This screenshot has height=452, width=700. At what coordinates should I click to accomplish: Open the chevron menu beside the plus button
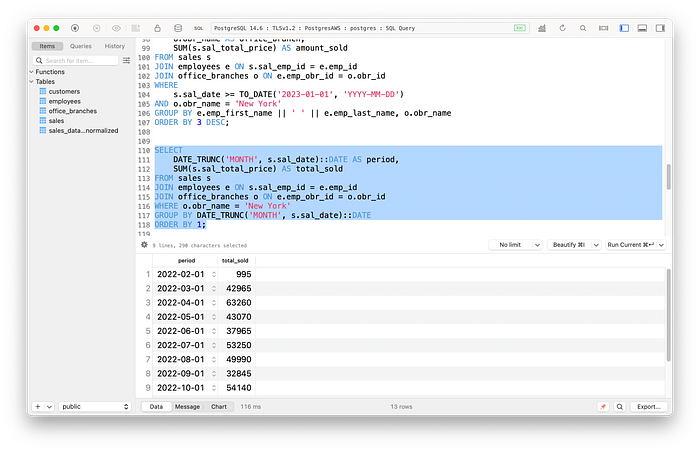[x=49, y=406]
